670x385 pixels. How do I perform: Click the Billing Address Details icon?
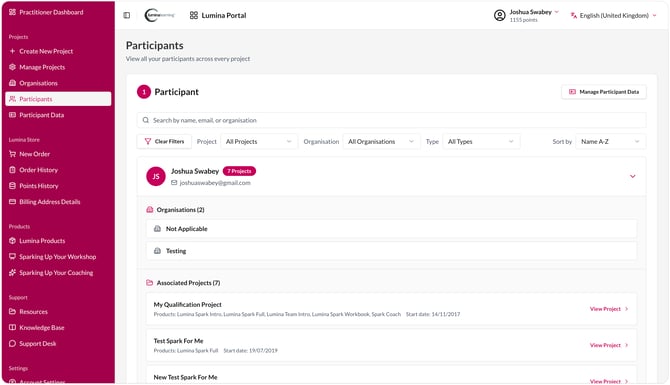pyautogui.click(x=12, y=202)
